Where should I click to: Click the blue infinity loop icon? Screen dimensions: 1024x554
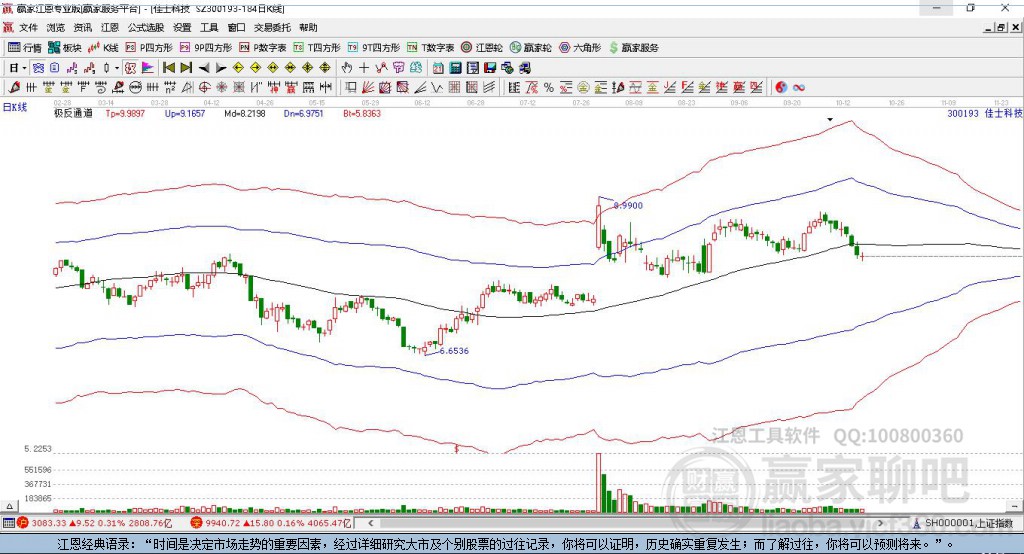coord(799,88)
